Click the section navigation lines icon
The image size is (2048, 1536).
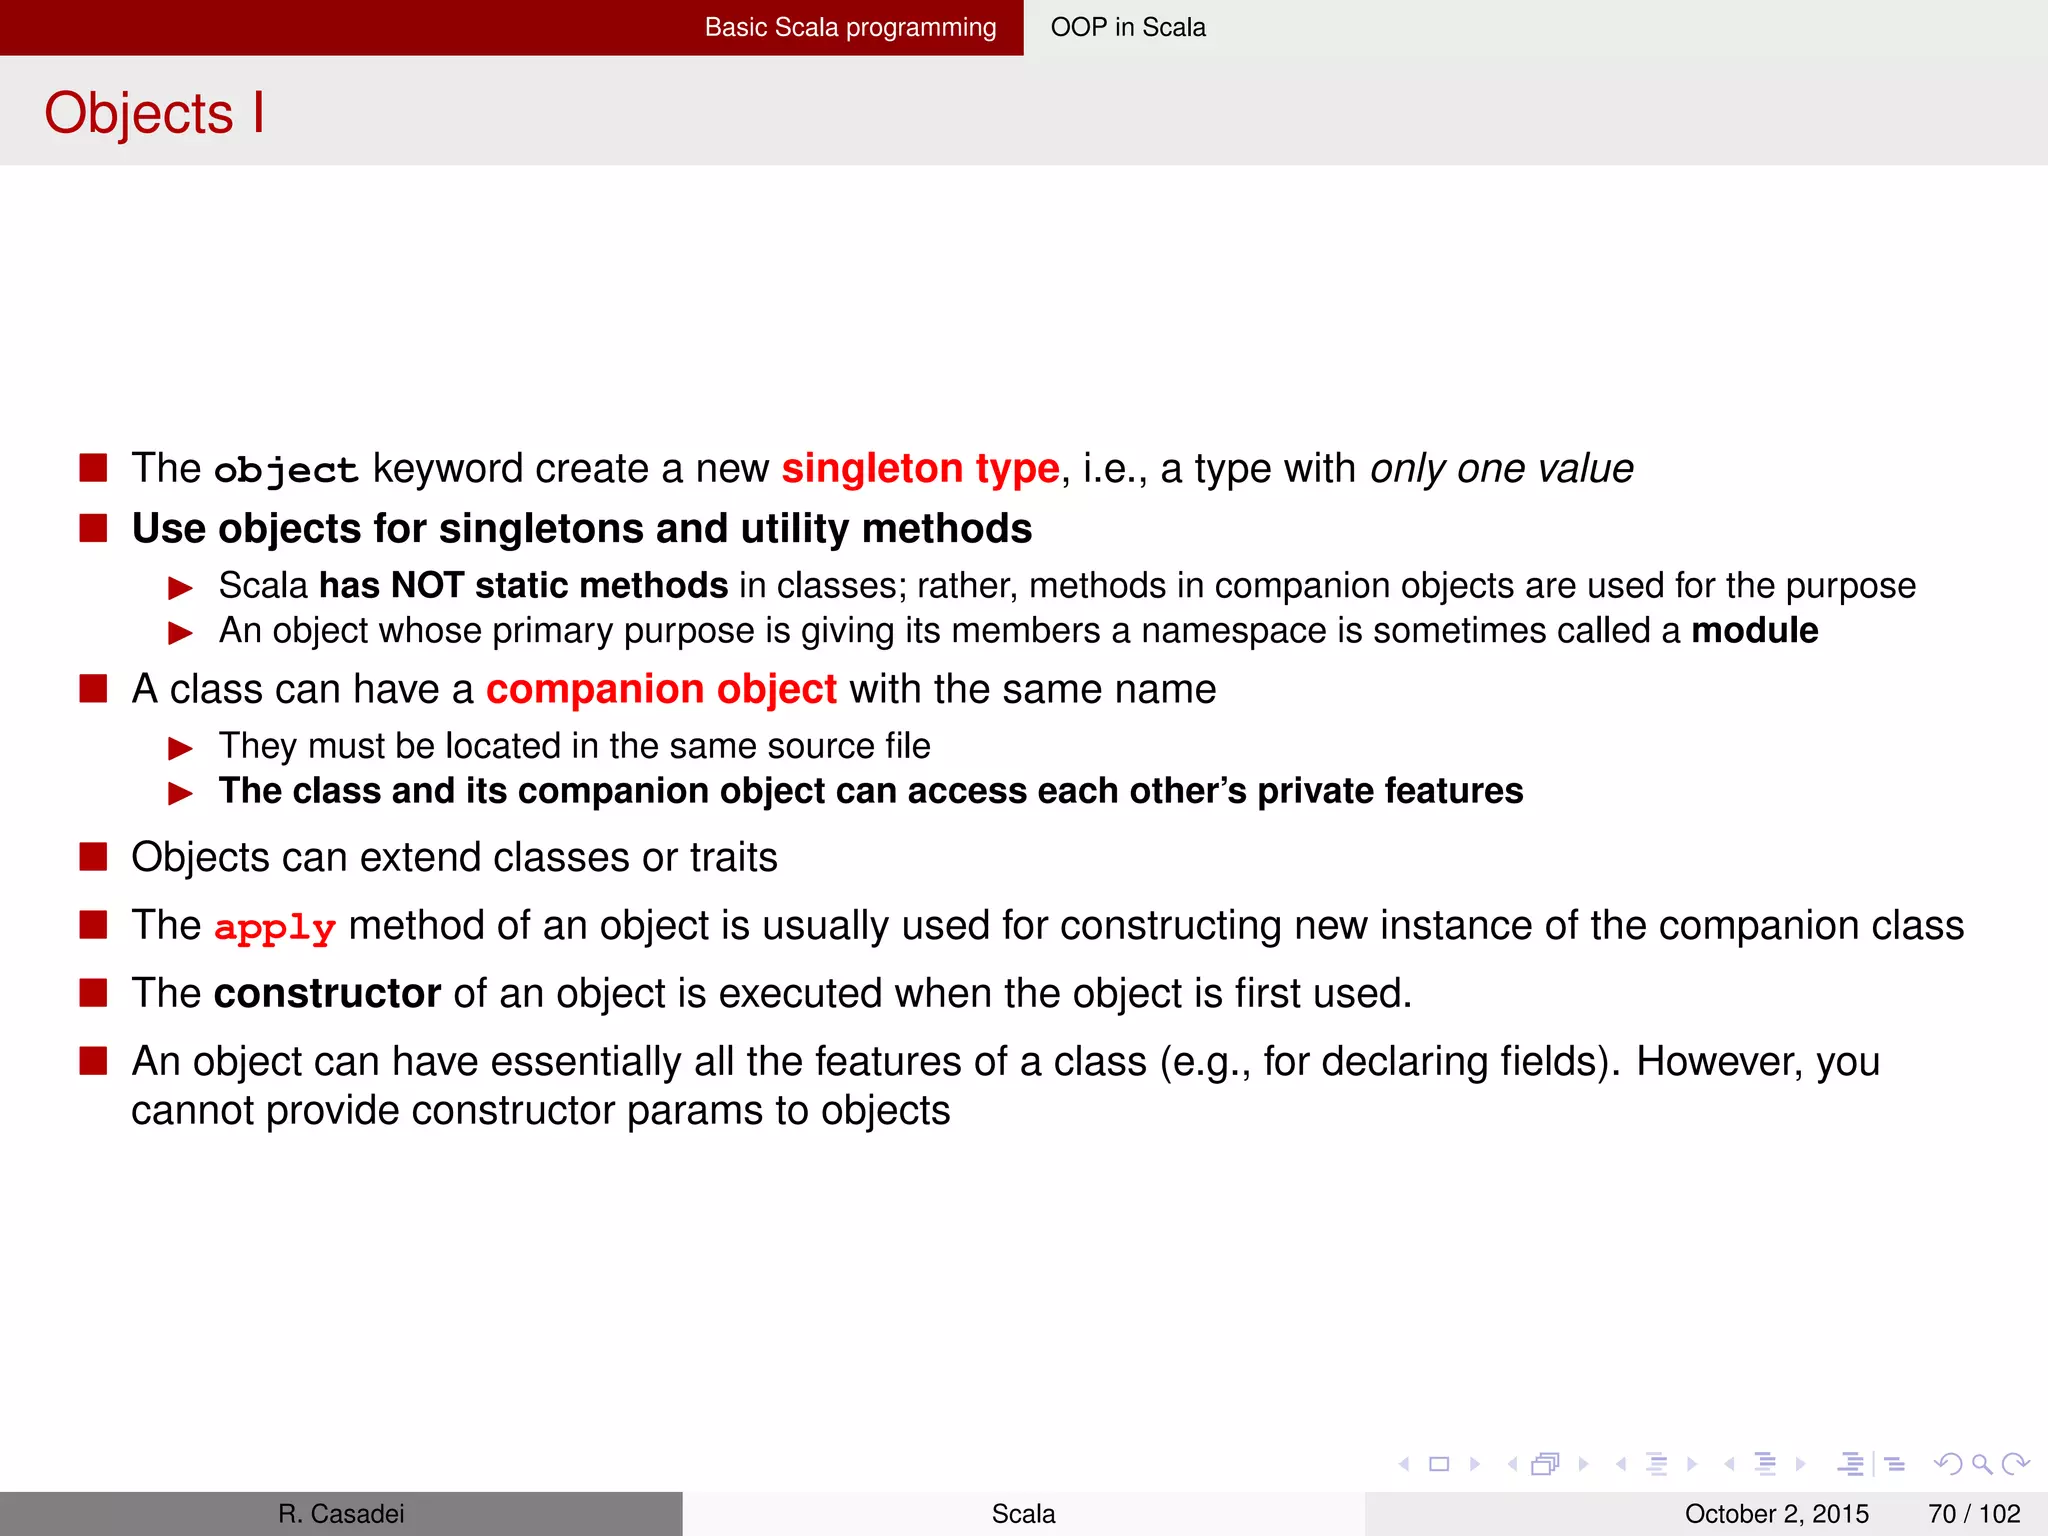(1765, 1464)
